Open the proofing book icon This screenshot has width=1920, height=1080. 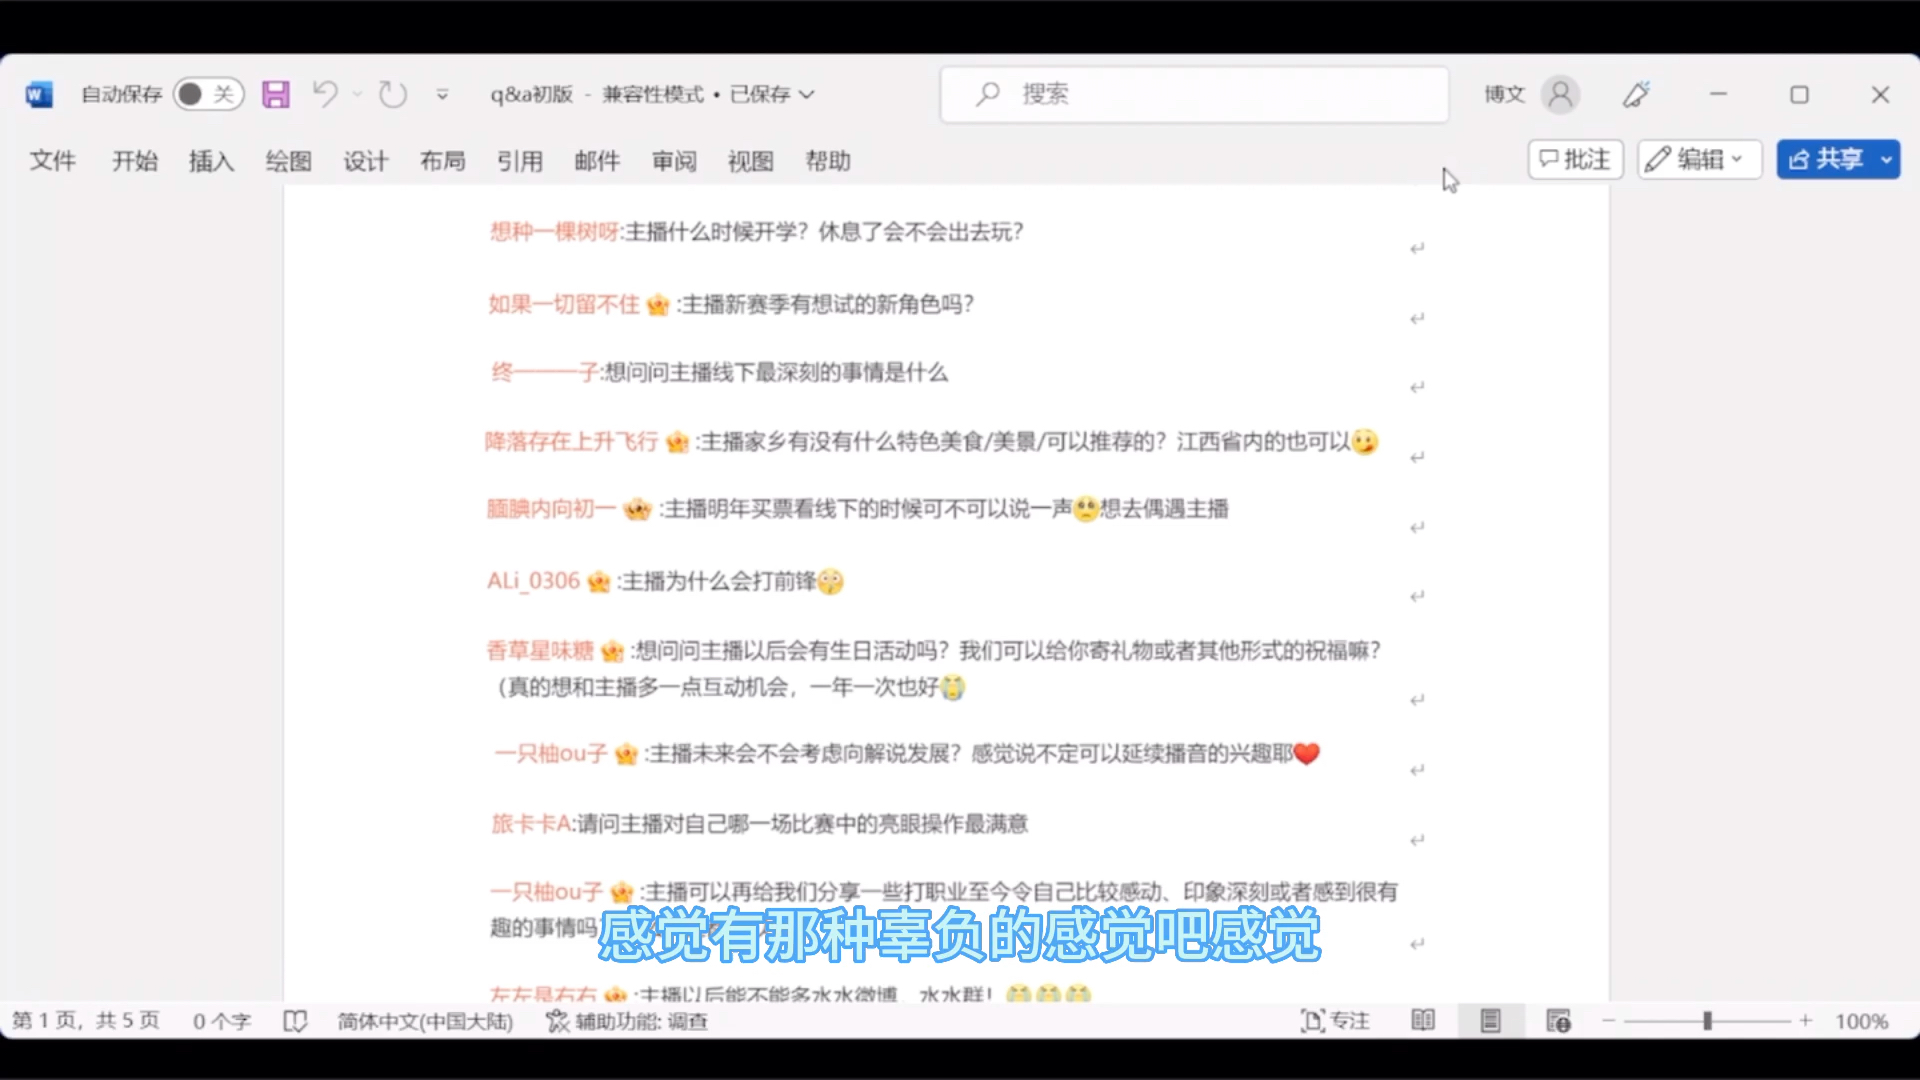[295, 1020]
